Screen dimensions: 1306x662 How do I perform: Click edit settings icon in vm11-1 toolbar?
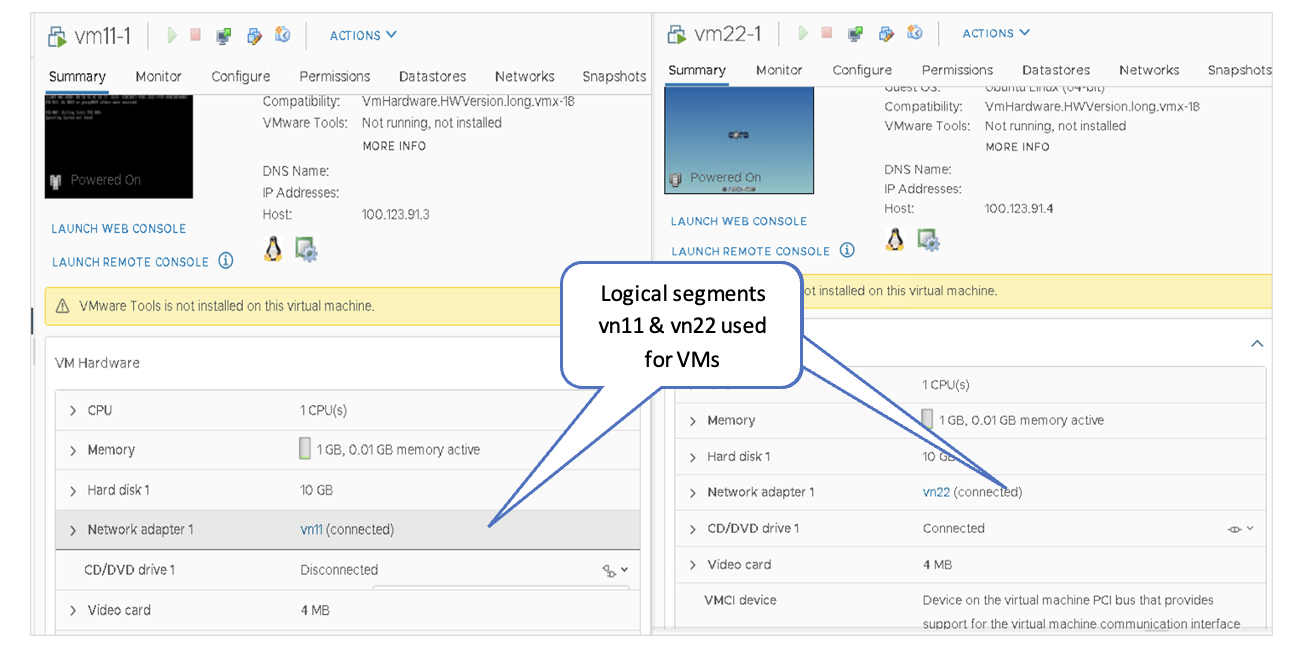[x=254, y=36]
